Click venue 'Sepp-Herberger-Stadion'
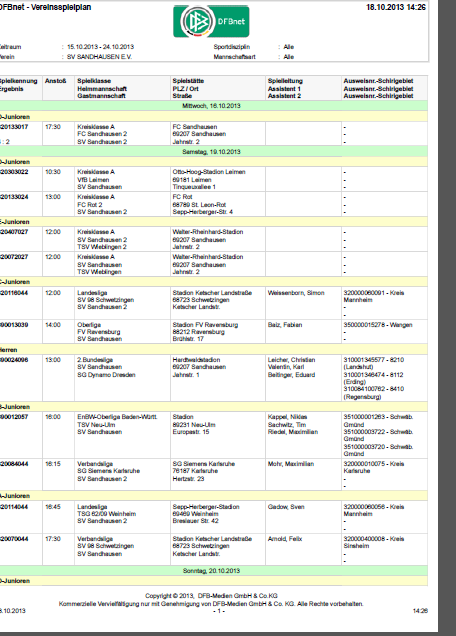Viewport: 456px width, 636px height. (x=206, y=507)
